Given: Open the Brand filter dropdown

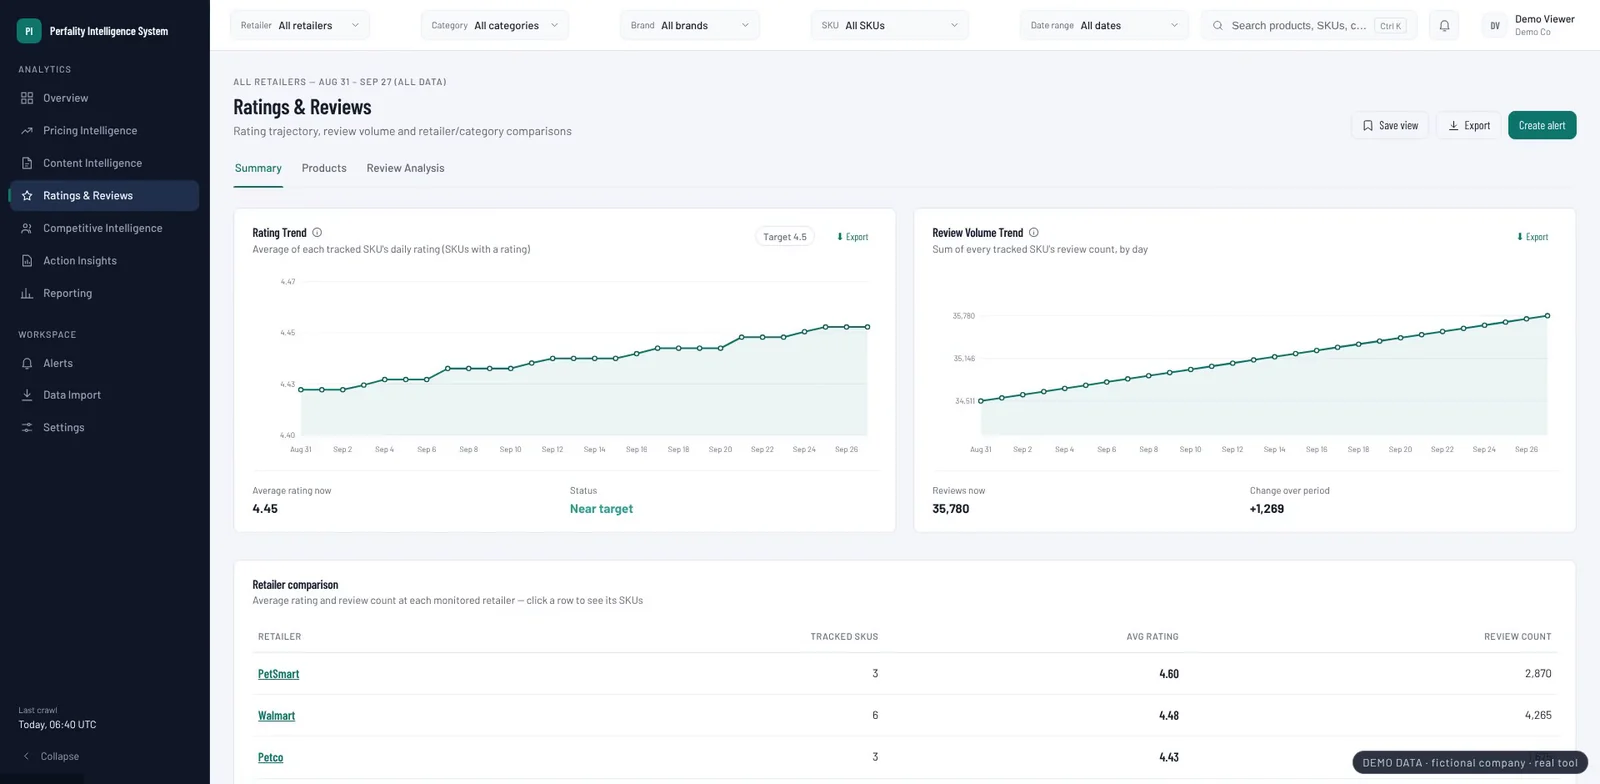Looking at the screenshot, I should pos(690,26).
